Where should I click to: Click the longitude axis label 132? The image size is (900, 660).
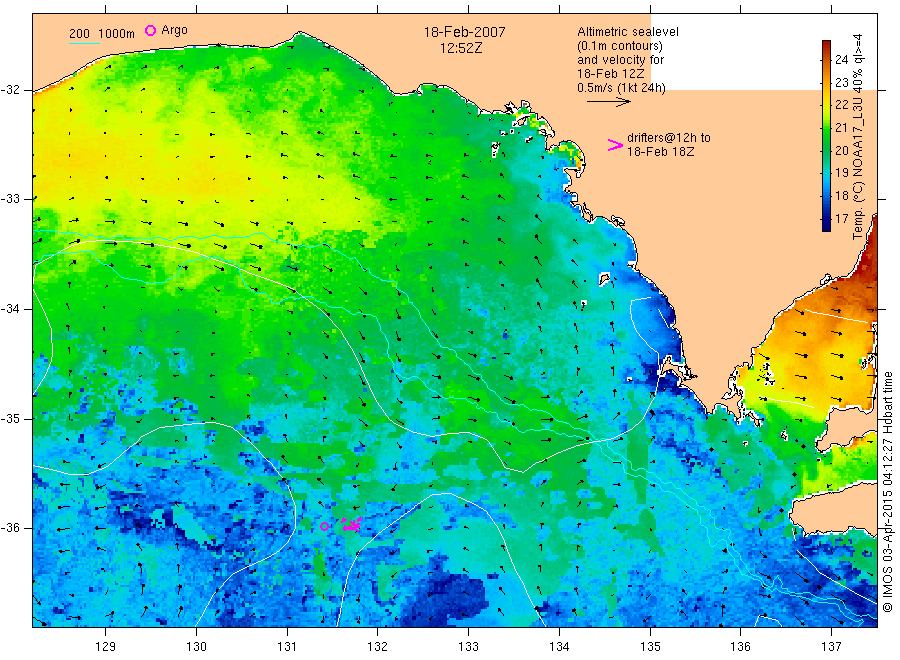point(378,647)
